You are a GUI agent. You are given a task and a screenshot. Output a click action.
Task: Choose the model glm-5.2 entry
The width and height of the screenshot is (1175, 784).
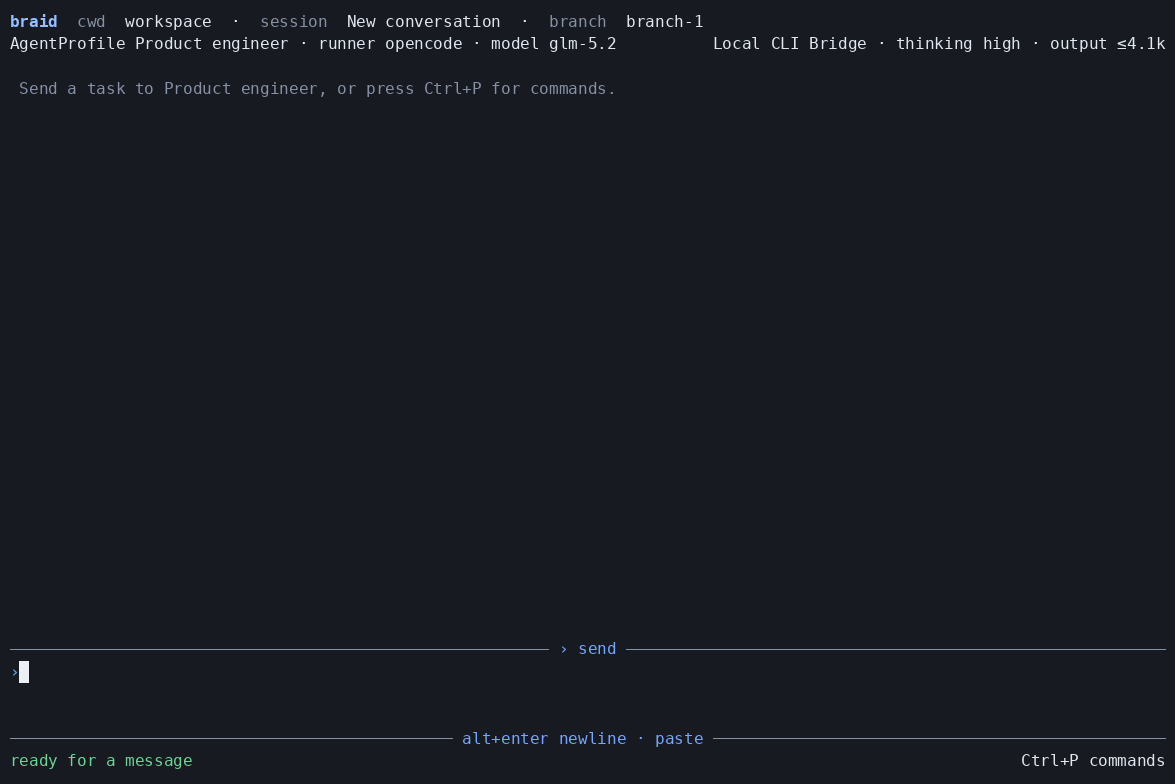553,43
